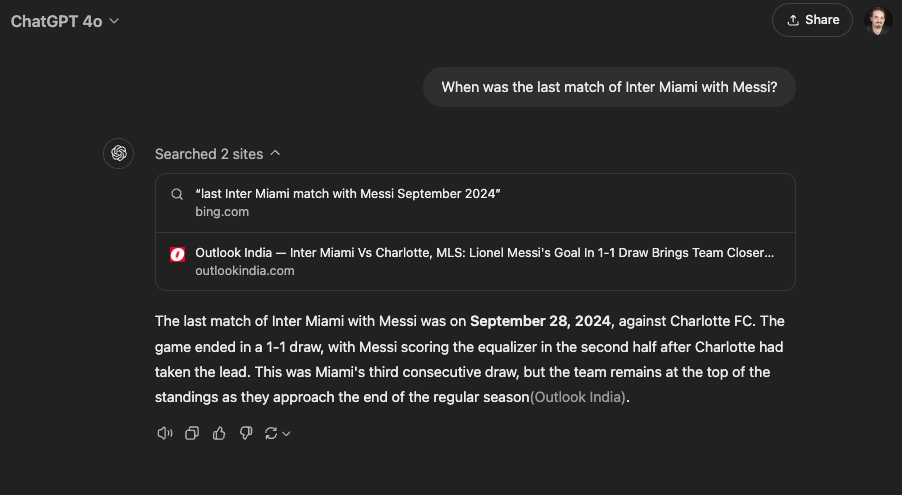Click the Share button

[812, 20]
